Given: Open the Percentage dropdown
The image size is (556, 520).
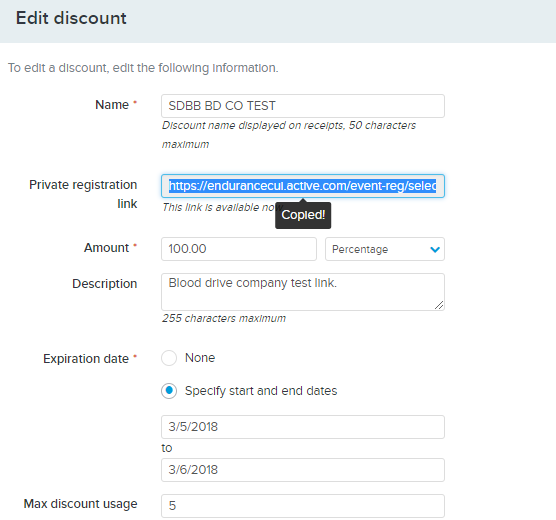Looking at the screenshot, I should (385, 249).
